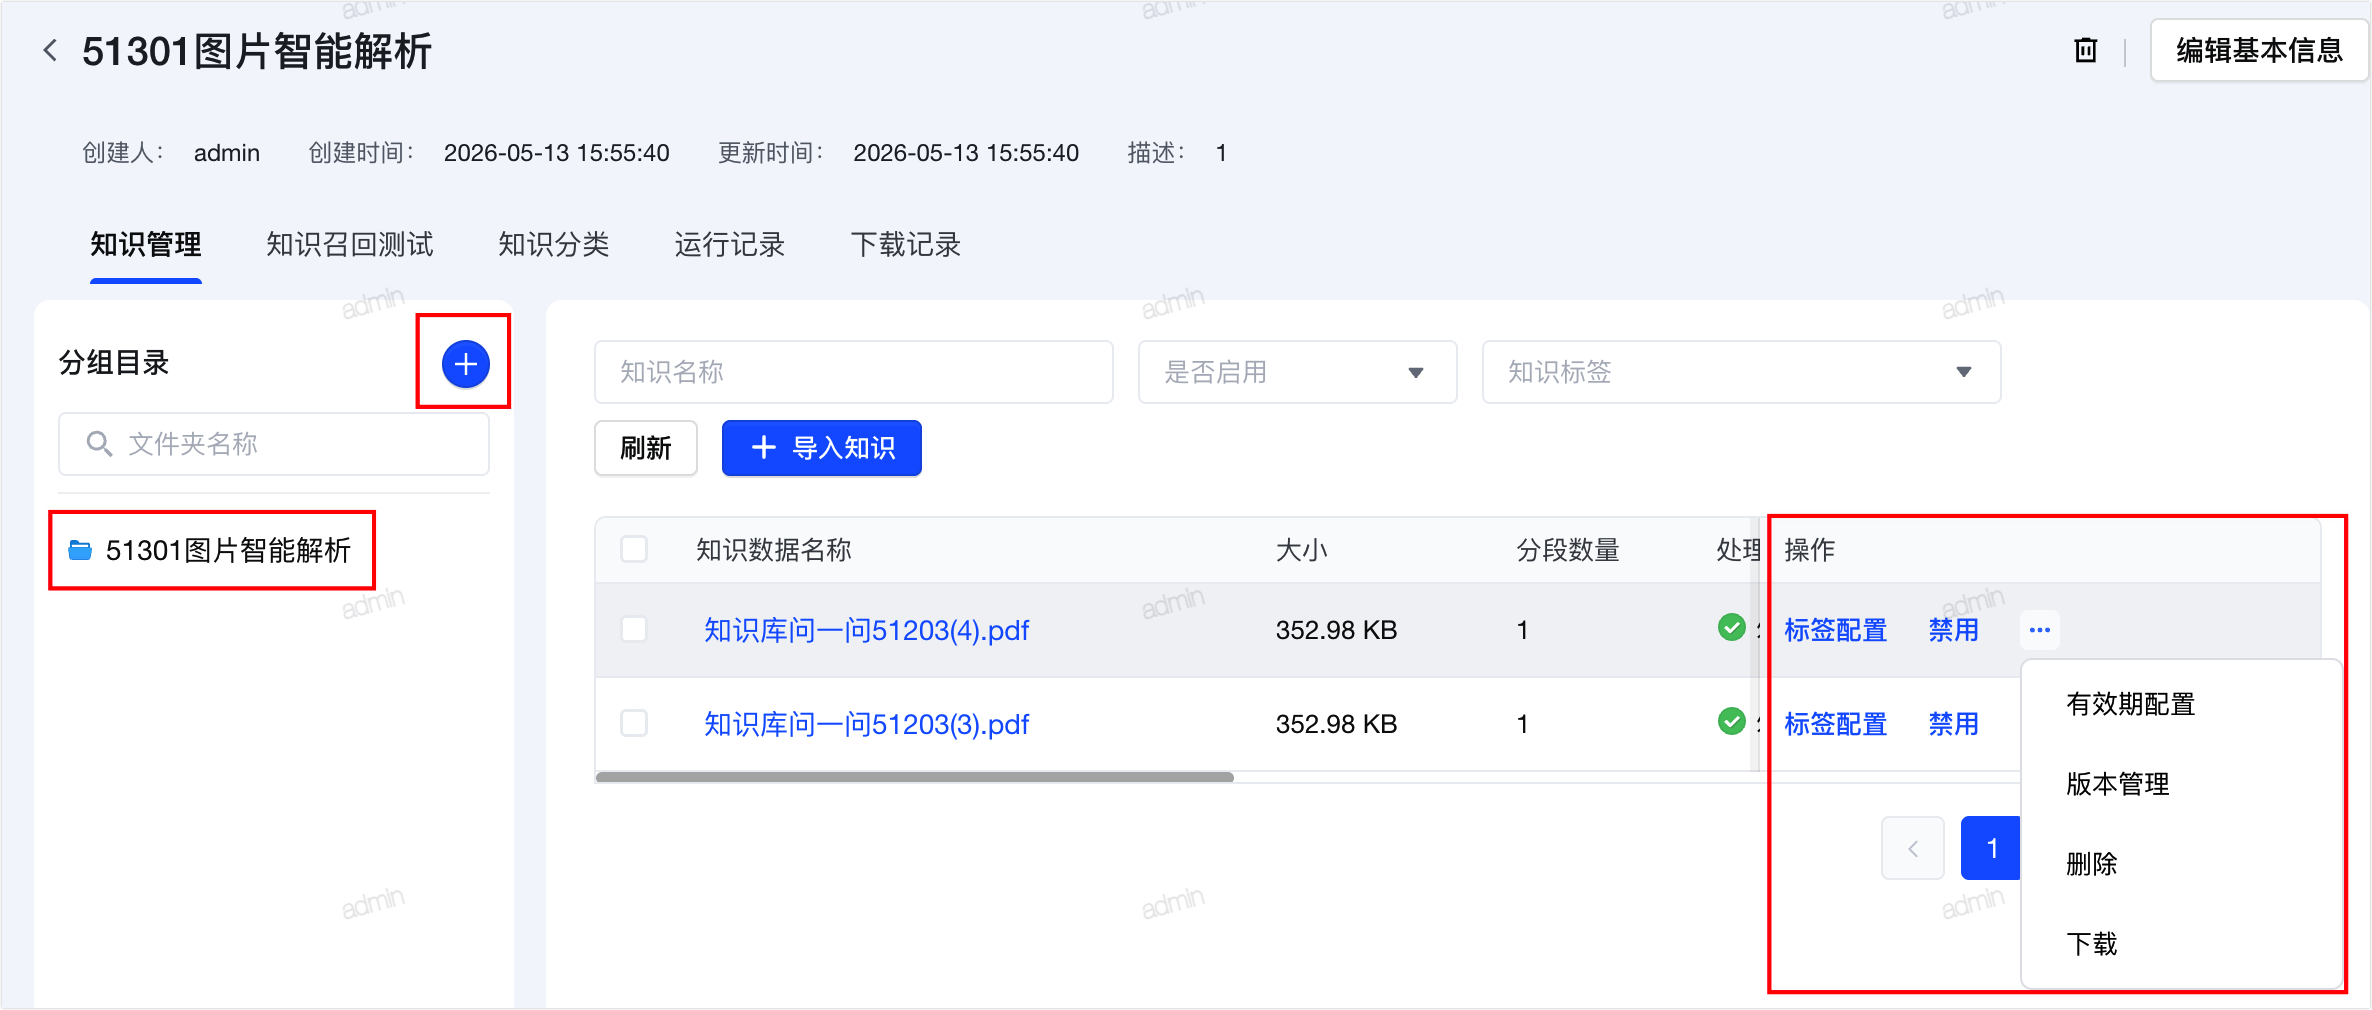
Task: Click the 导入知识 button
Action: pyautogui.click(x=822, y=448)
